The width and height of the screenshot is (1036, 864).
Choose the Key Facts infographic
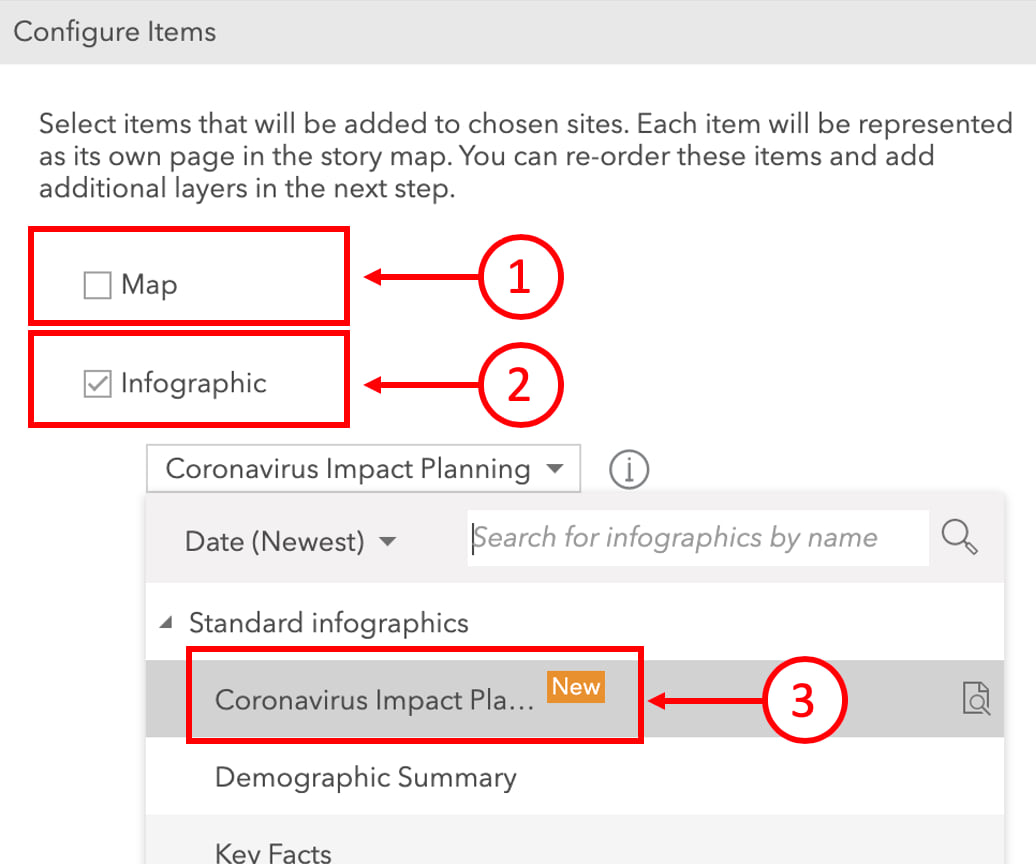[273, 852]
